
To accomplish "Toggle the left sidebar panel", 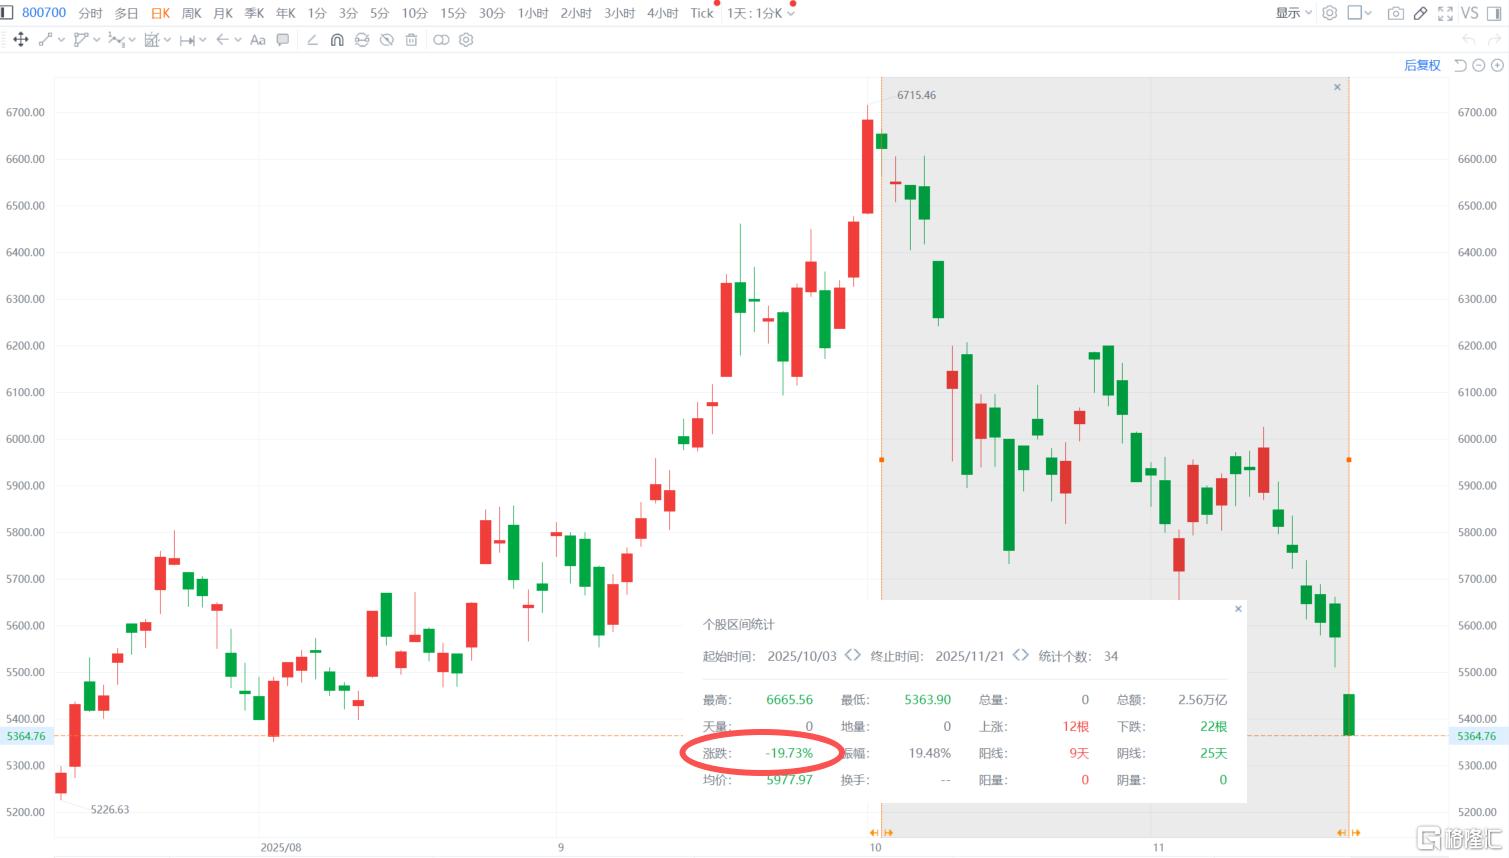I will pos(7,13).
